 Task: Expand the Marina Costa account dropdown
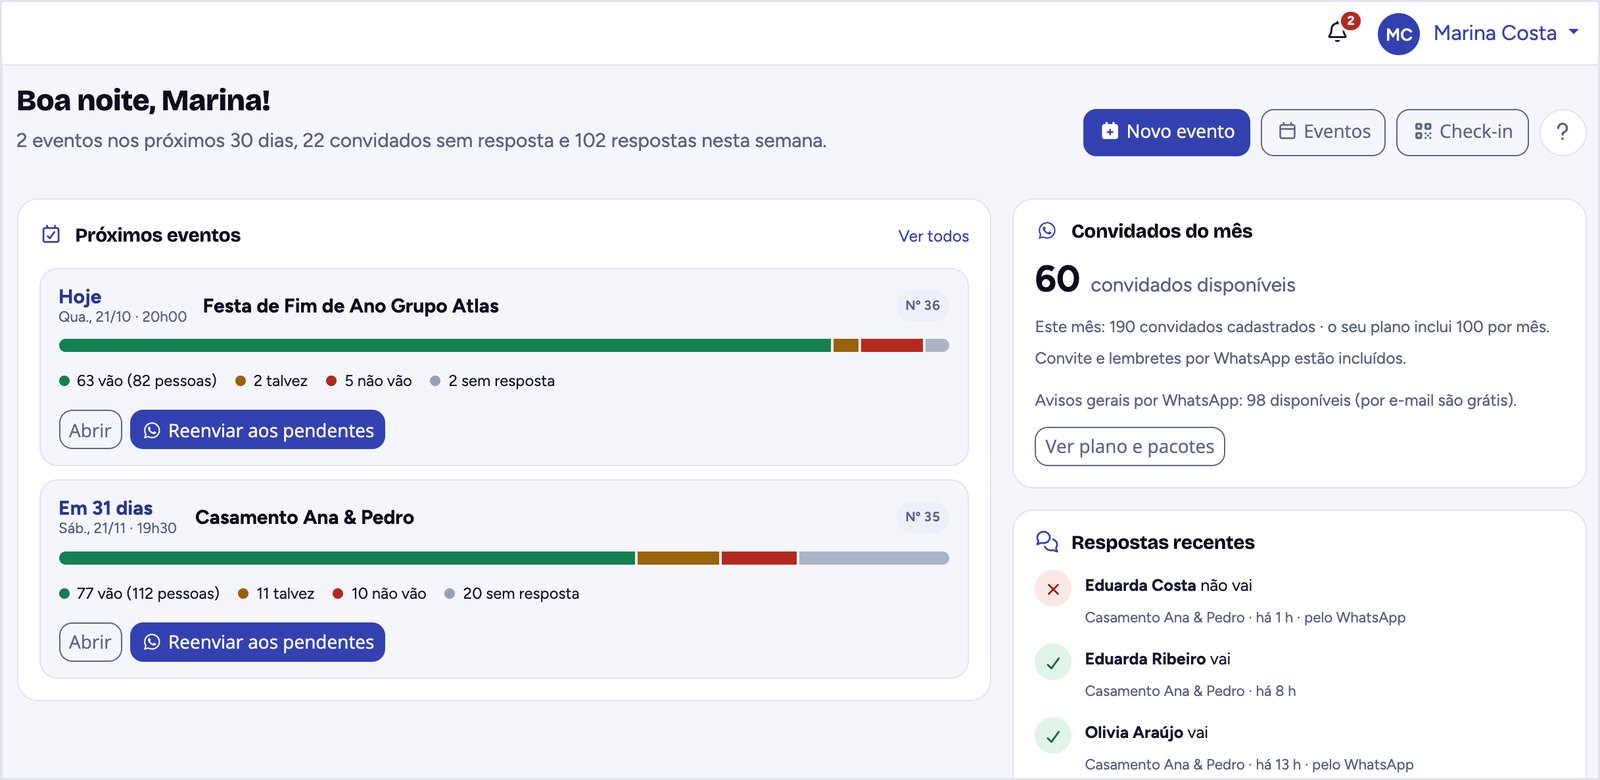[x=1506, y=33]
